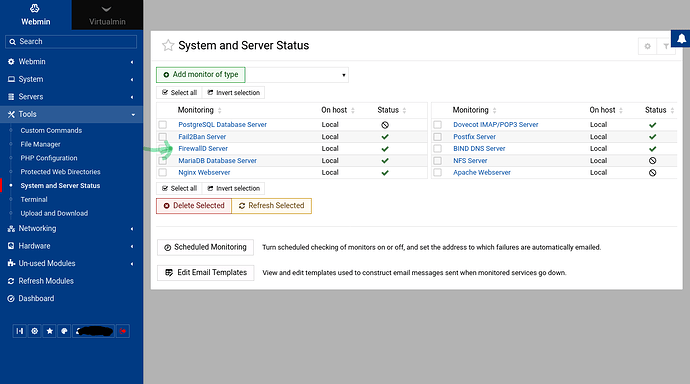Click the NFS Server status icon

click(653, 161)
